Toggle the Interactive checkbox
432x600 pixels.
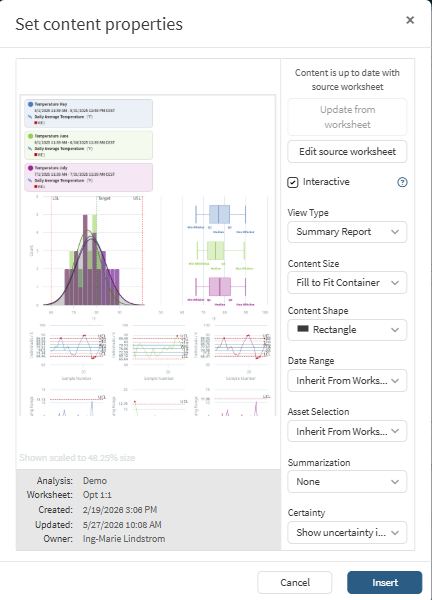[293, 183]
